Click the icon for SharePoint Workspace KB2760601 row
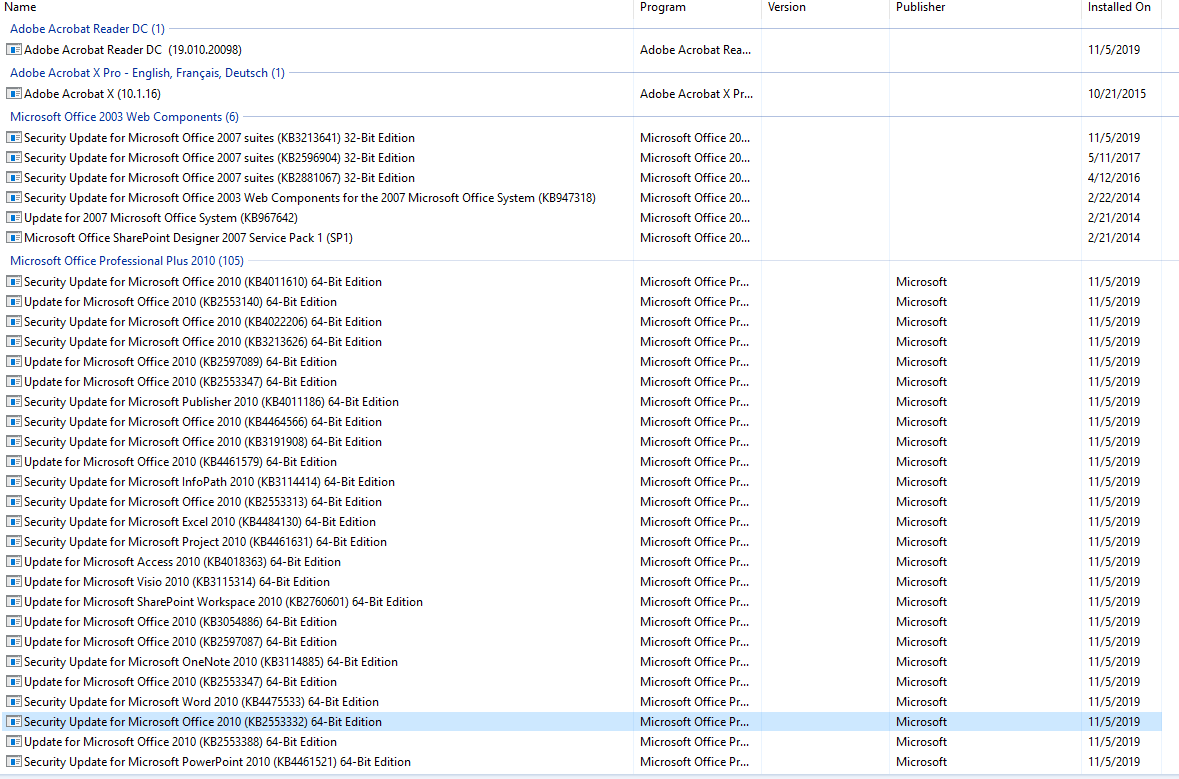Viewport: 1179px width, 779px height. (x=14, y=602)
